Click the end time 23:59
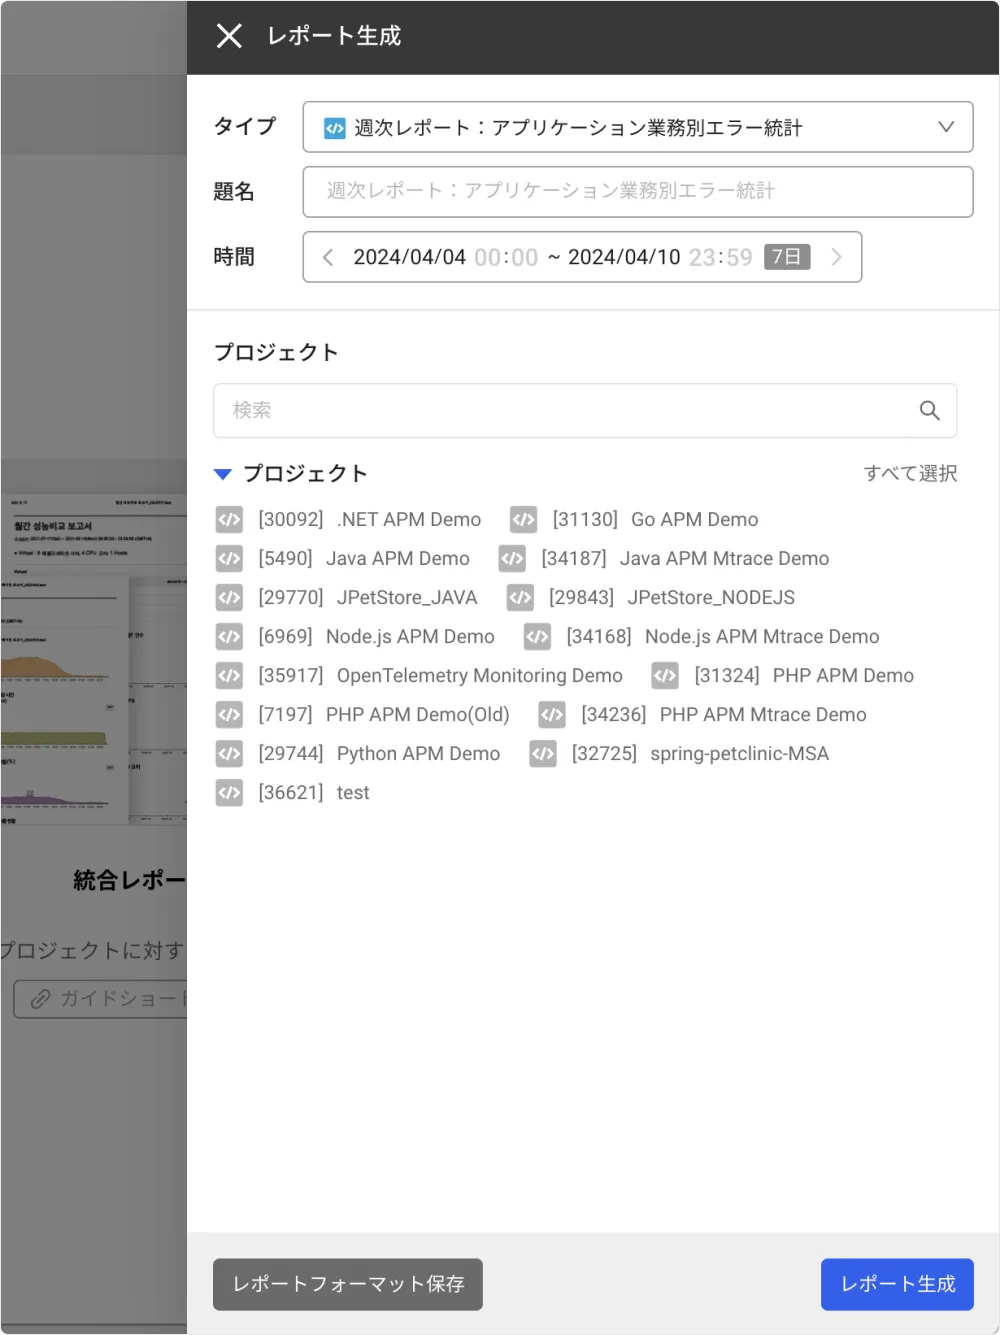 (x=720, y=257)
